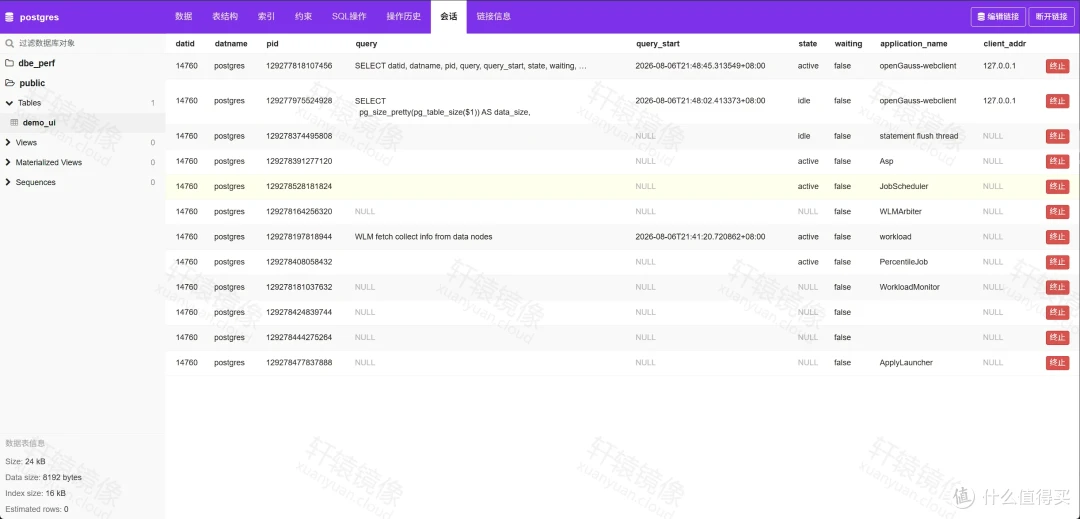The image size is (1080, 519).
Task: Expand the Views tree node
Action: (x=8, y=142)
